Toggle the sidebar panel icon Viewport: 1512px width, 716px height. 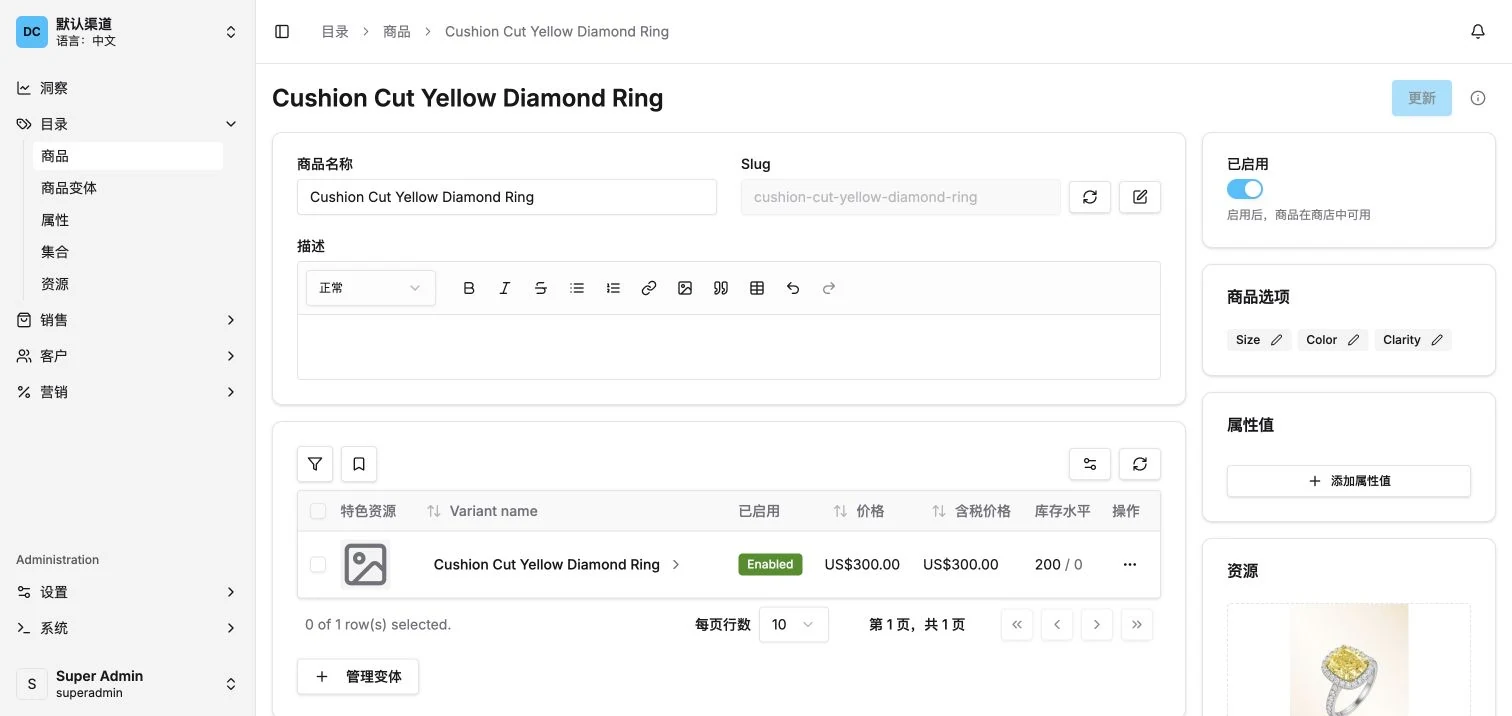pyautogui.click(x=282, y=32)
